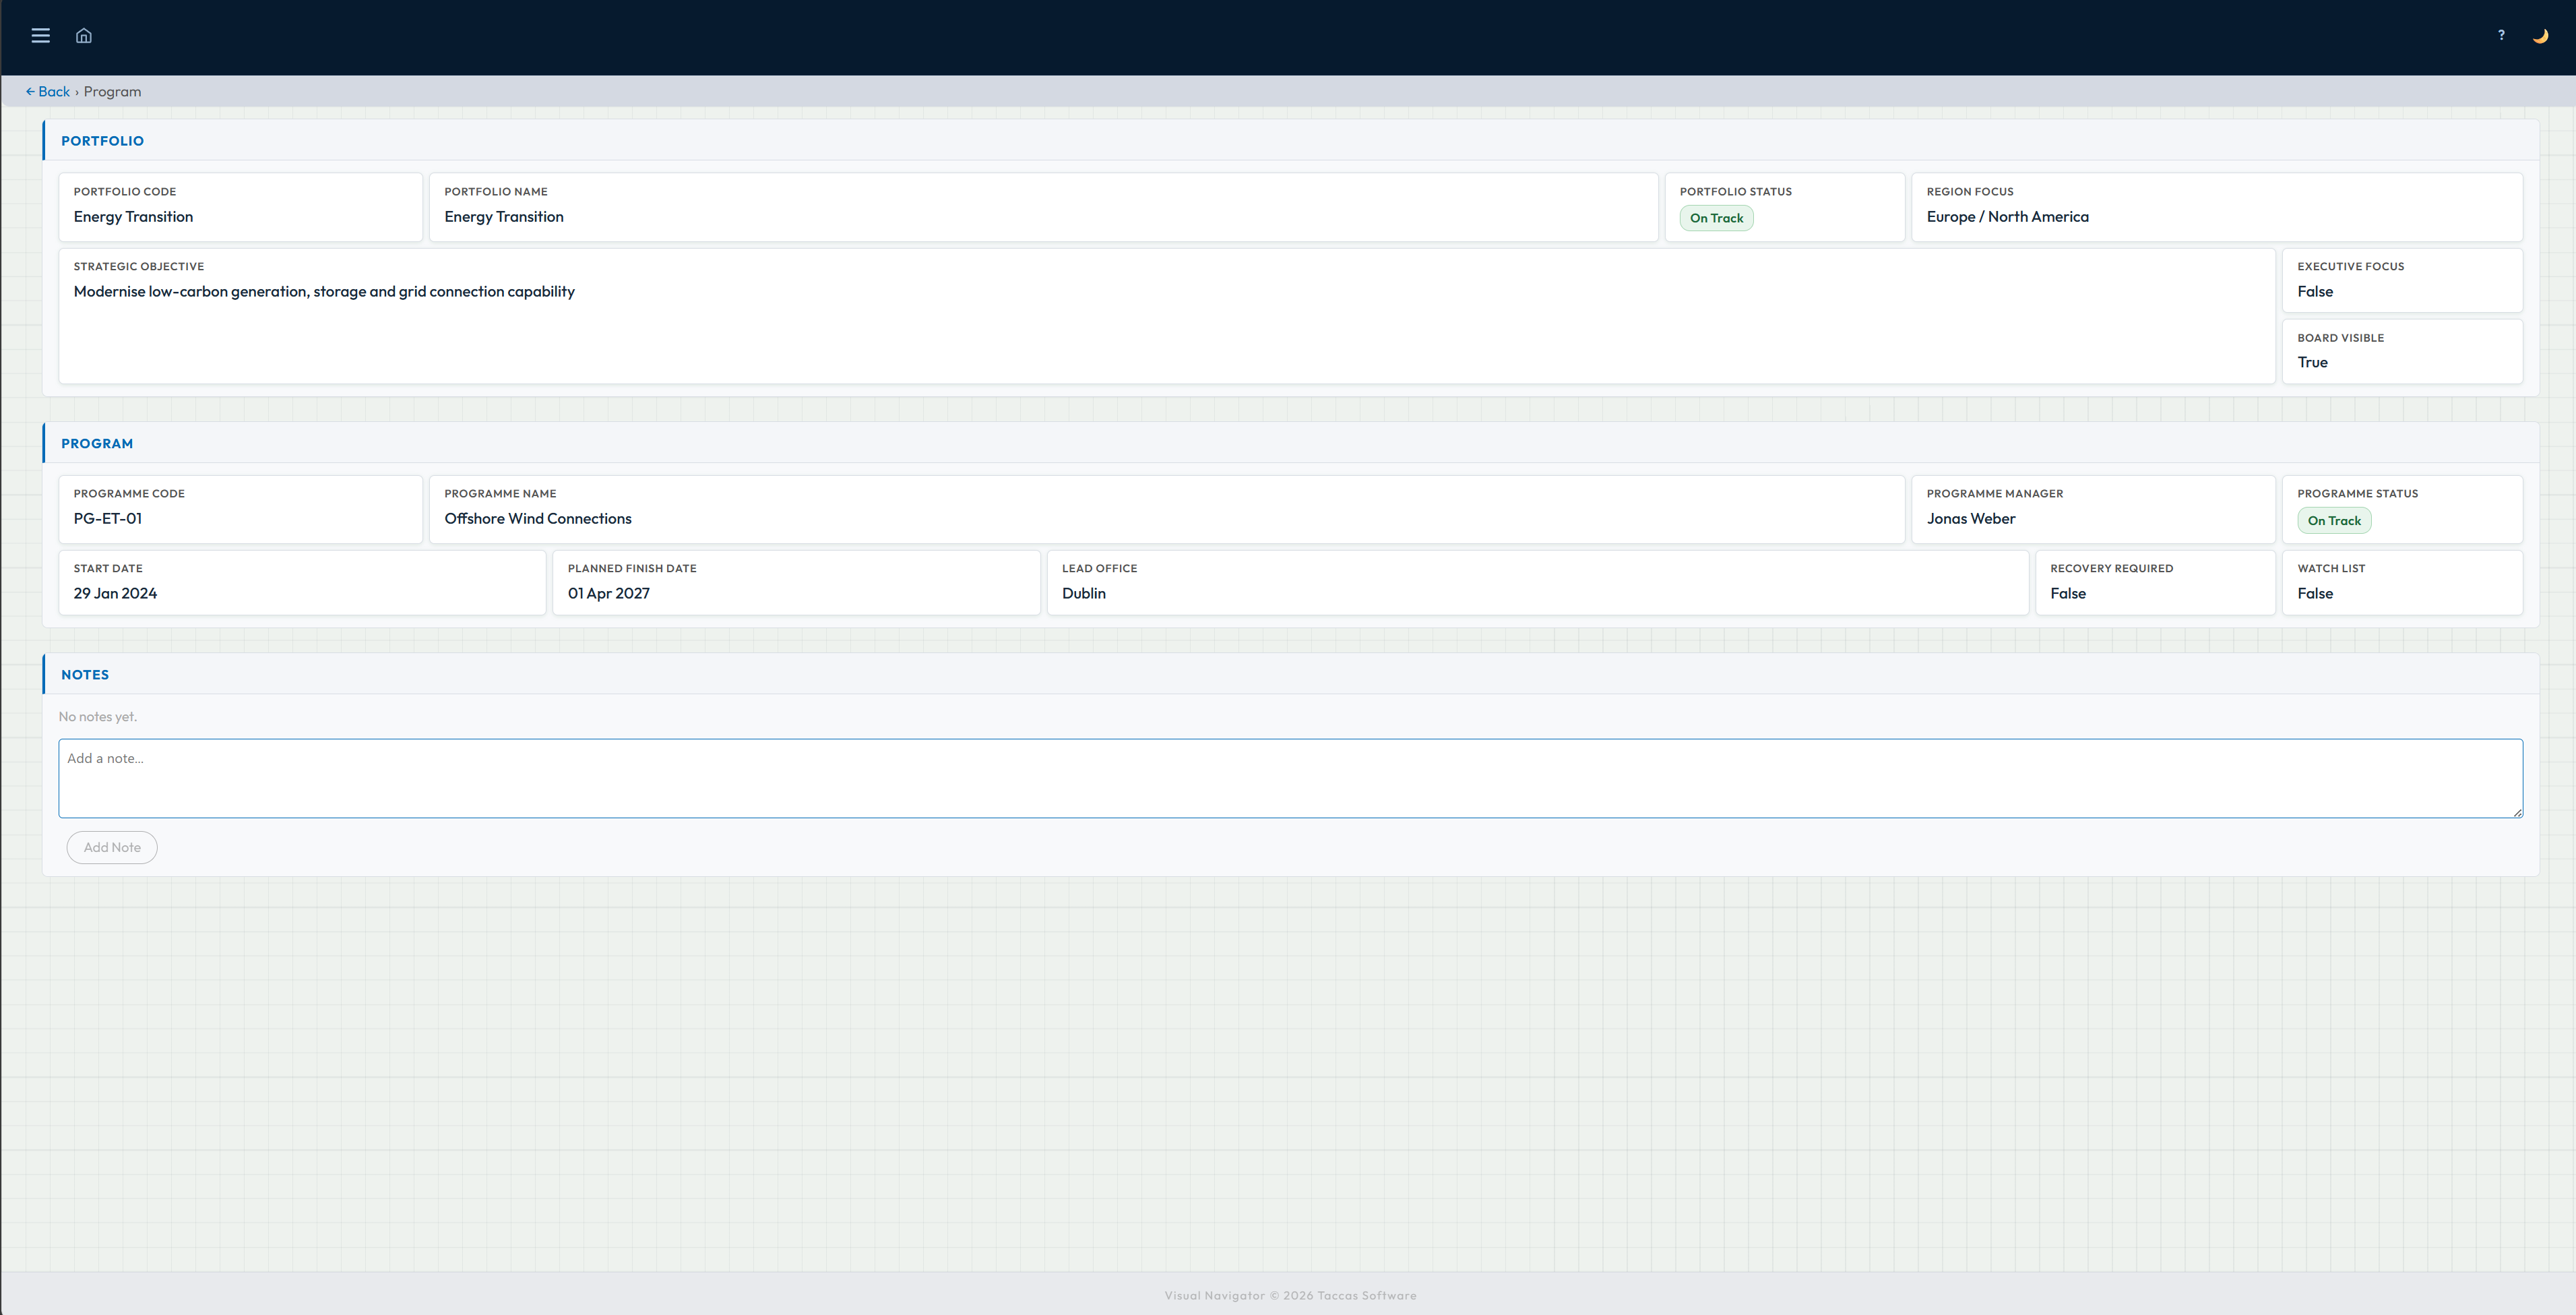The height and width of the screenshot is (1315, 2576).
Task: Click the Board Visible True value
Action: click(x=2312, y=362)
